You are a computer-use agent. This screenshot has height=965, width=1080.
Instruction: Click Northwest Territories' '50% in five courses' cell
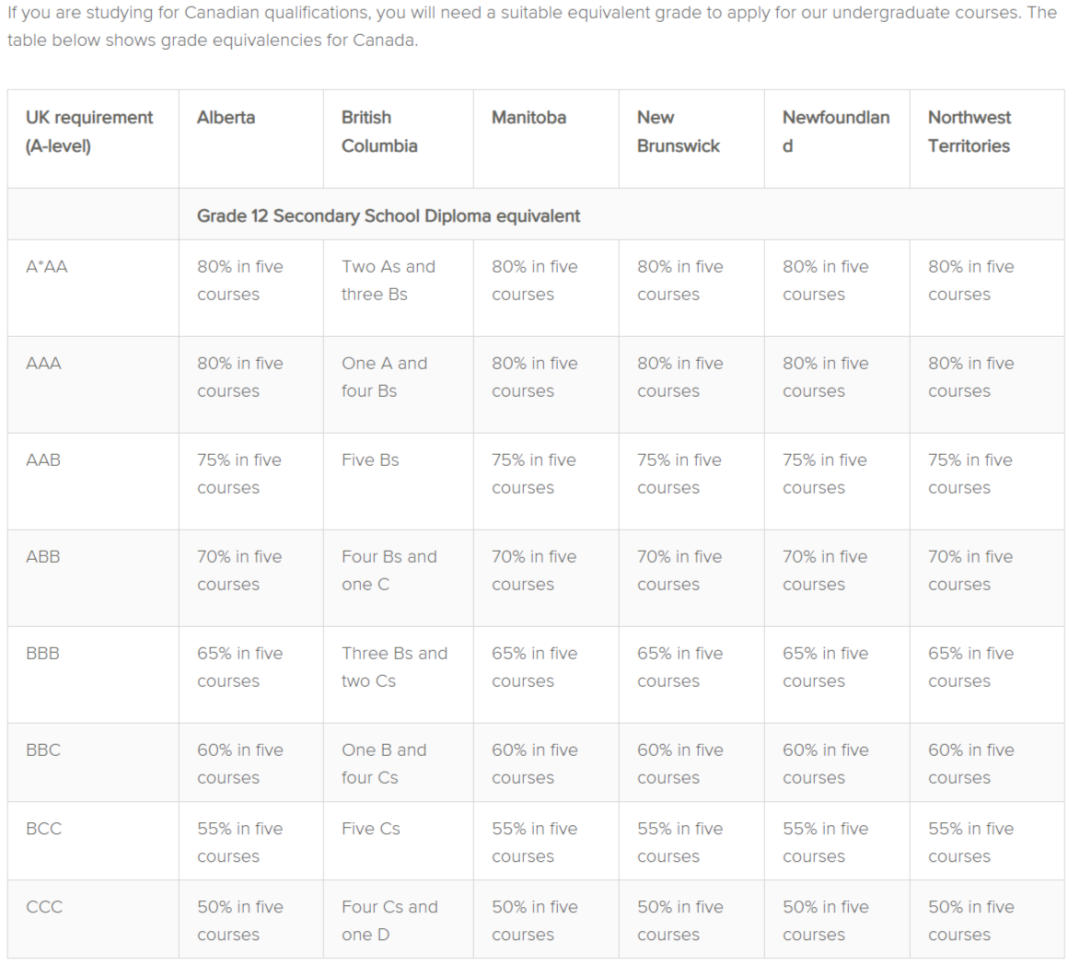coord(987,920)
